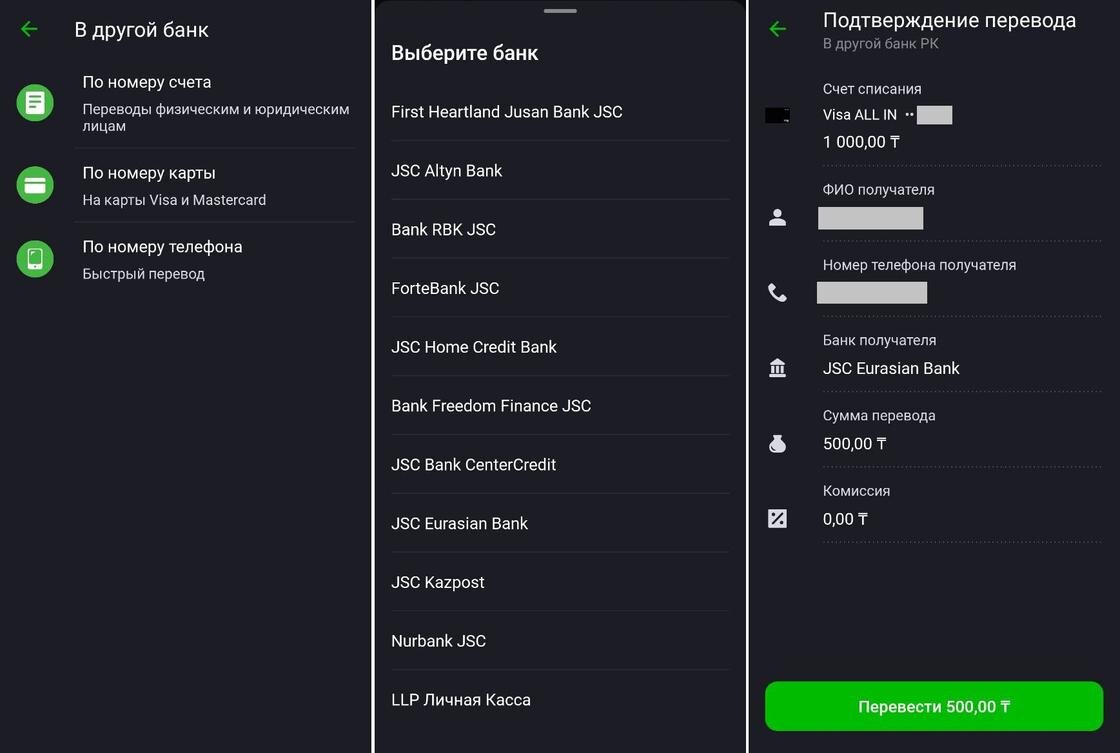Tap the recipient person icon
Screen dimensions: 1120x753
[x=777, y=218]
